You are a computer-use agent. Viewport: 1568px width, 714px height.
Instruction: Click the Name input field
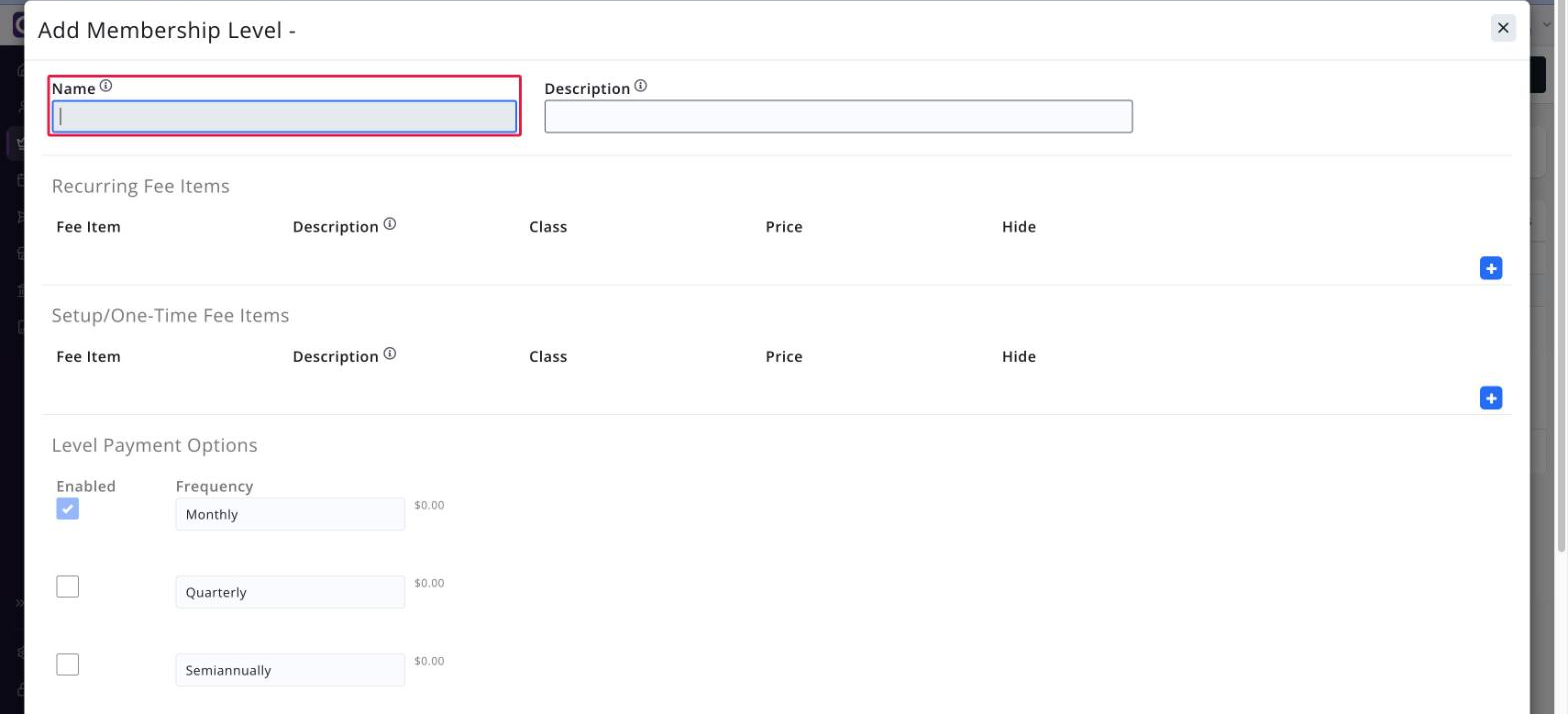click(x=284, y=117)
